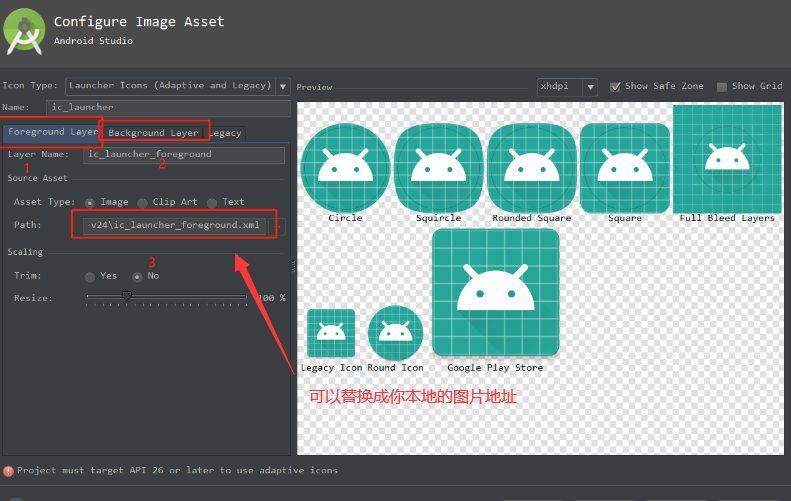Image resolution: width=791 pixels, height=501 pixels.
Task: Click the Square icon preview
Action: click(625, 168)
